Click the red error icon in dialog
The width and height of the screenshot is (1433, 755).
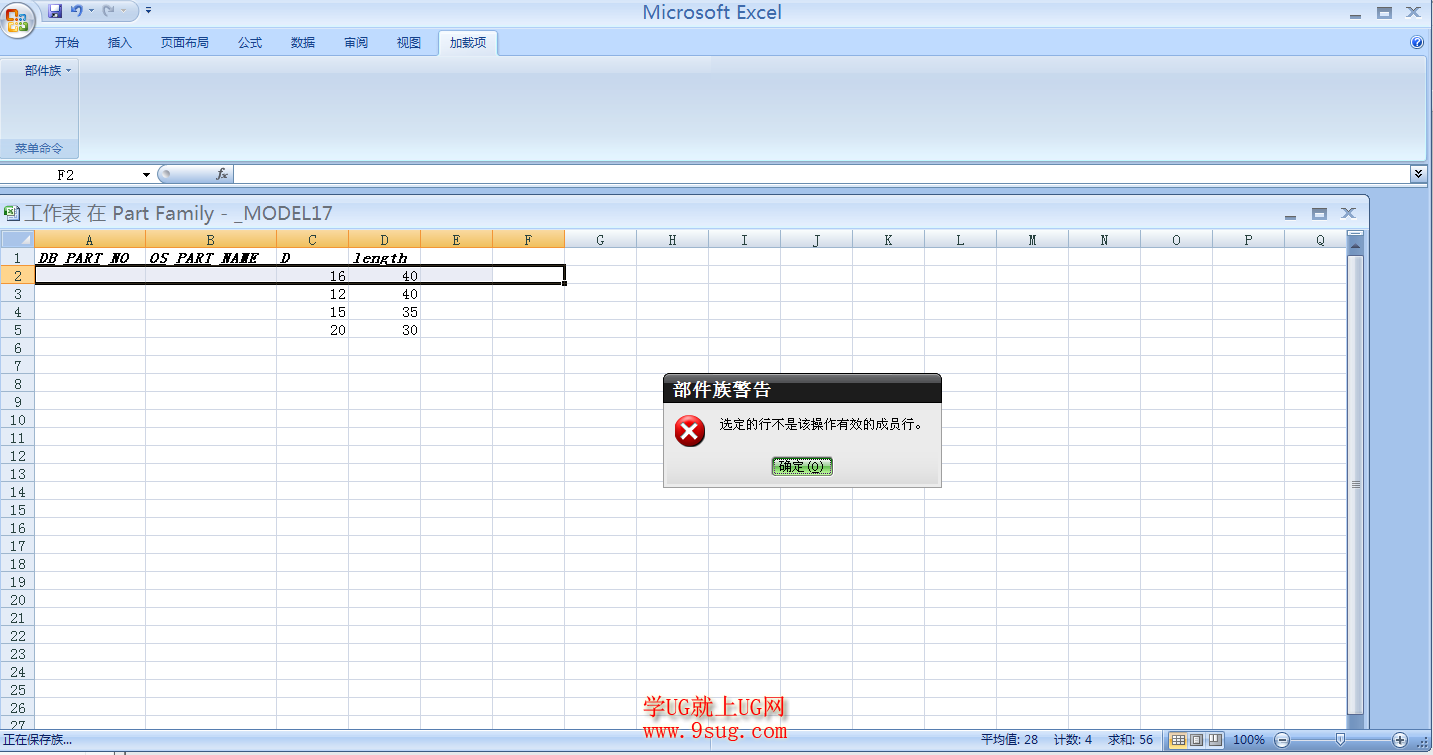click(x=690, y=431)
